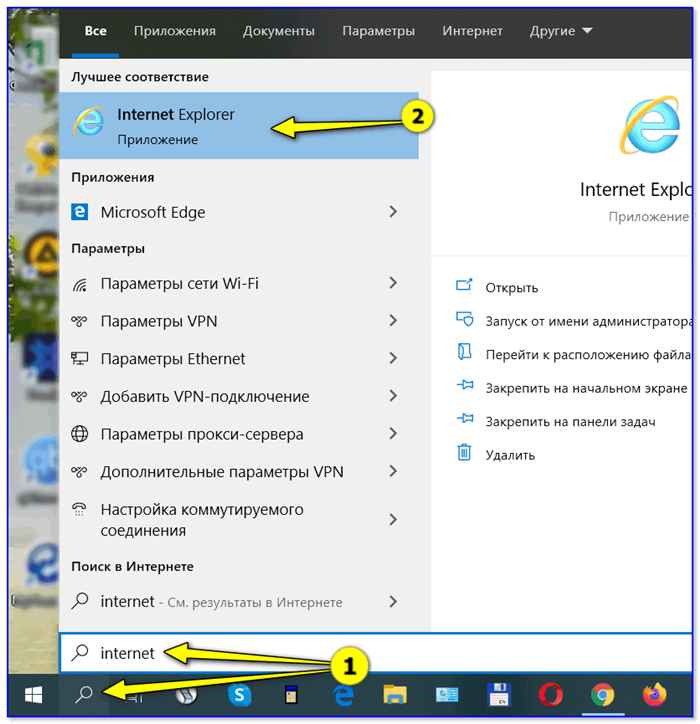Select the Параметры прокси-сервера result
The width and height of the screenshot is (700, 724).
coord(239,434)
